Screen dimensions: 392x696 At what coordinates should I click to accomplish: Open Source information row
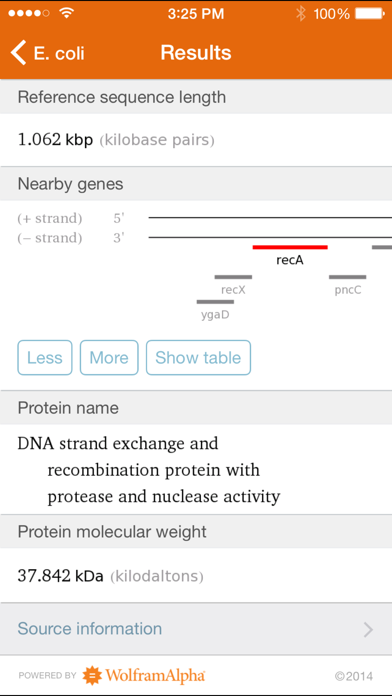(196, 629)
